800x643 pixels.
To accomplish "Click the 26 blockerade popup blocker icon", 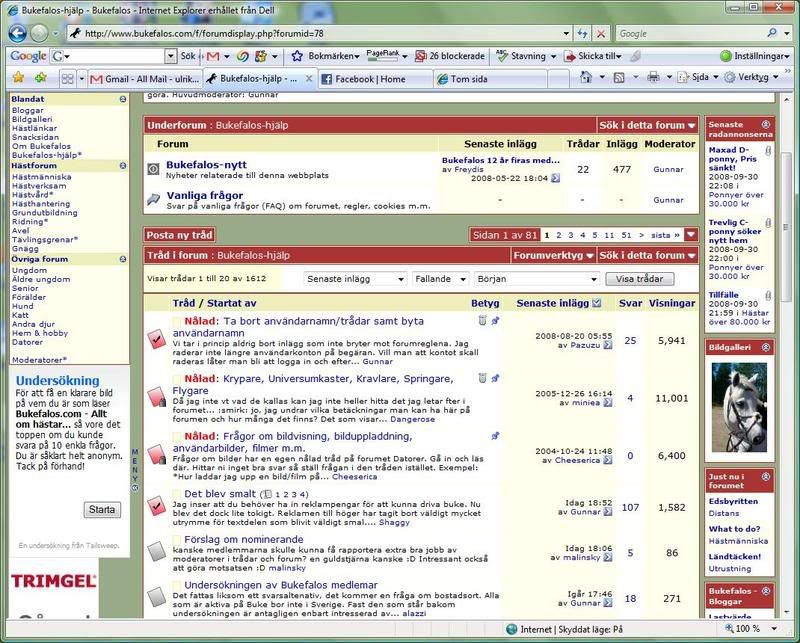I will click(x=420, y=56).
